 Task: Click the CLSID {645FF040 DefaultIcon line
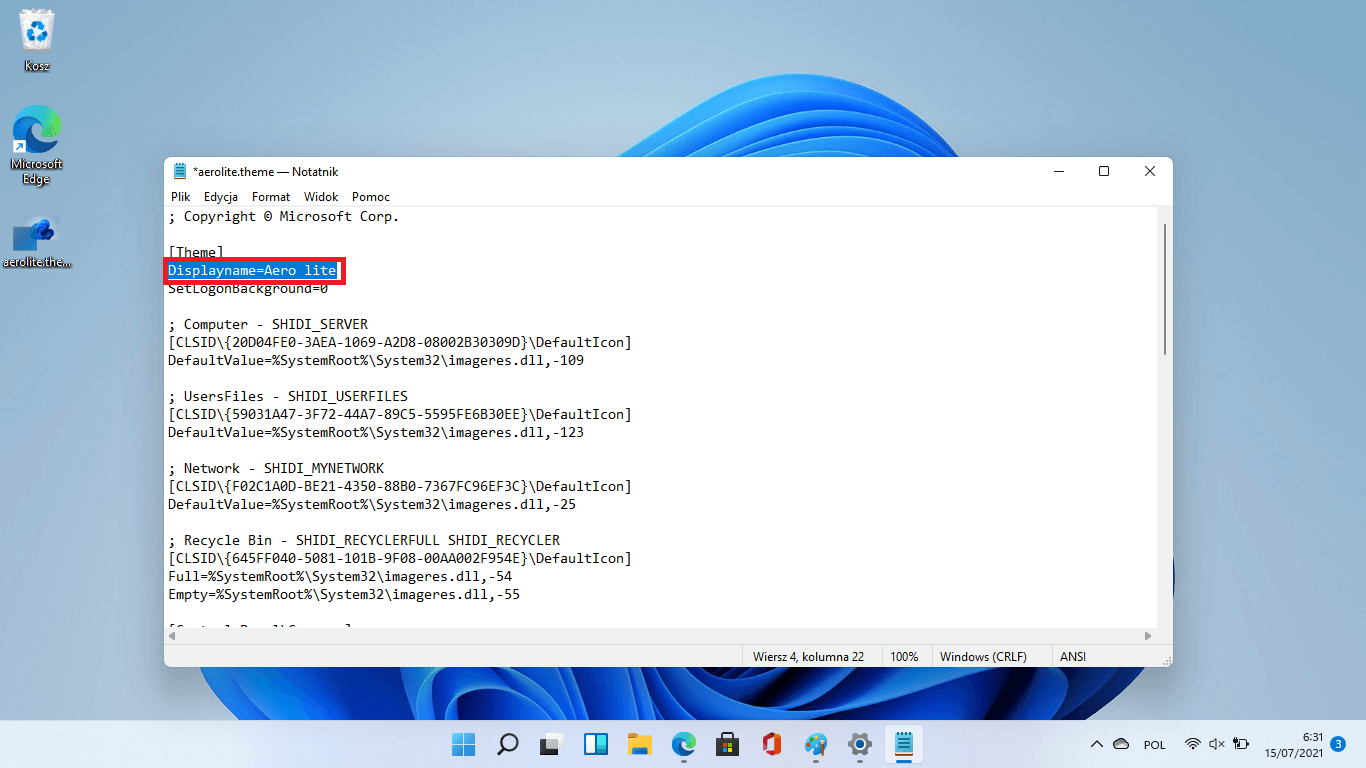coord(400,559)
